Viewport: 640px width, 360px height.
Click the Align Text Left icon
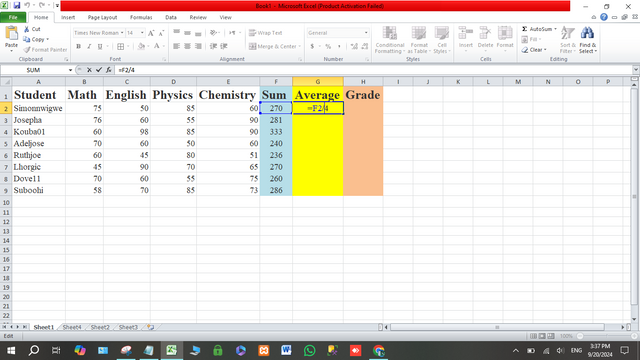pyautogui.click(x=176, y=47)
